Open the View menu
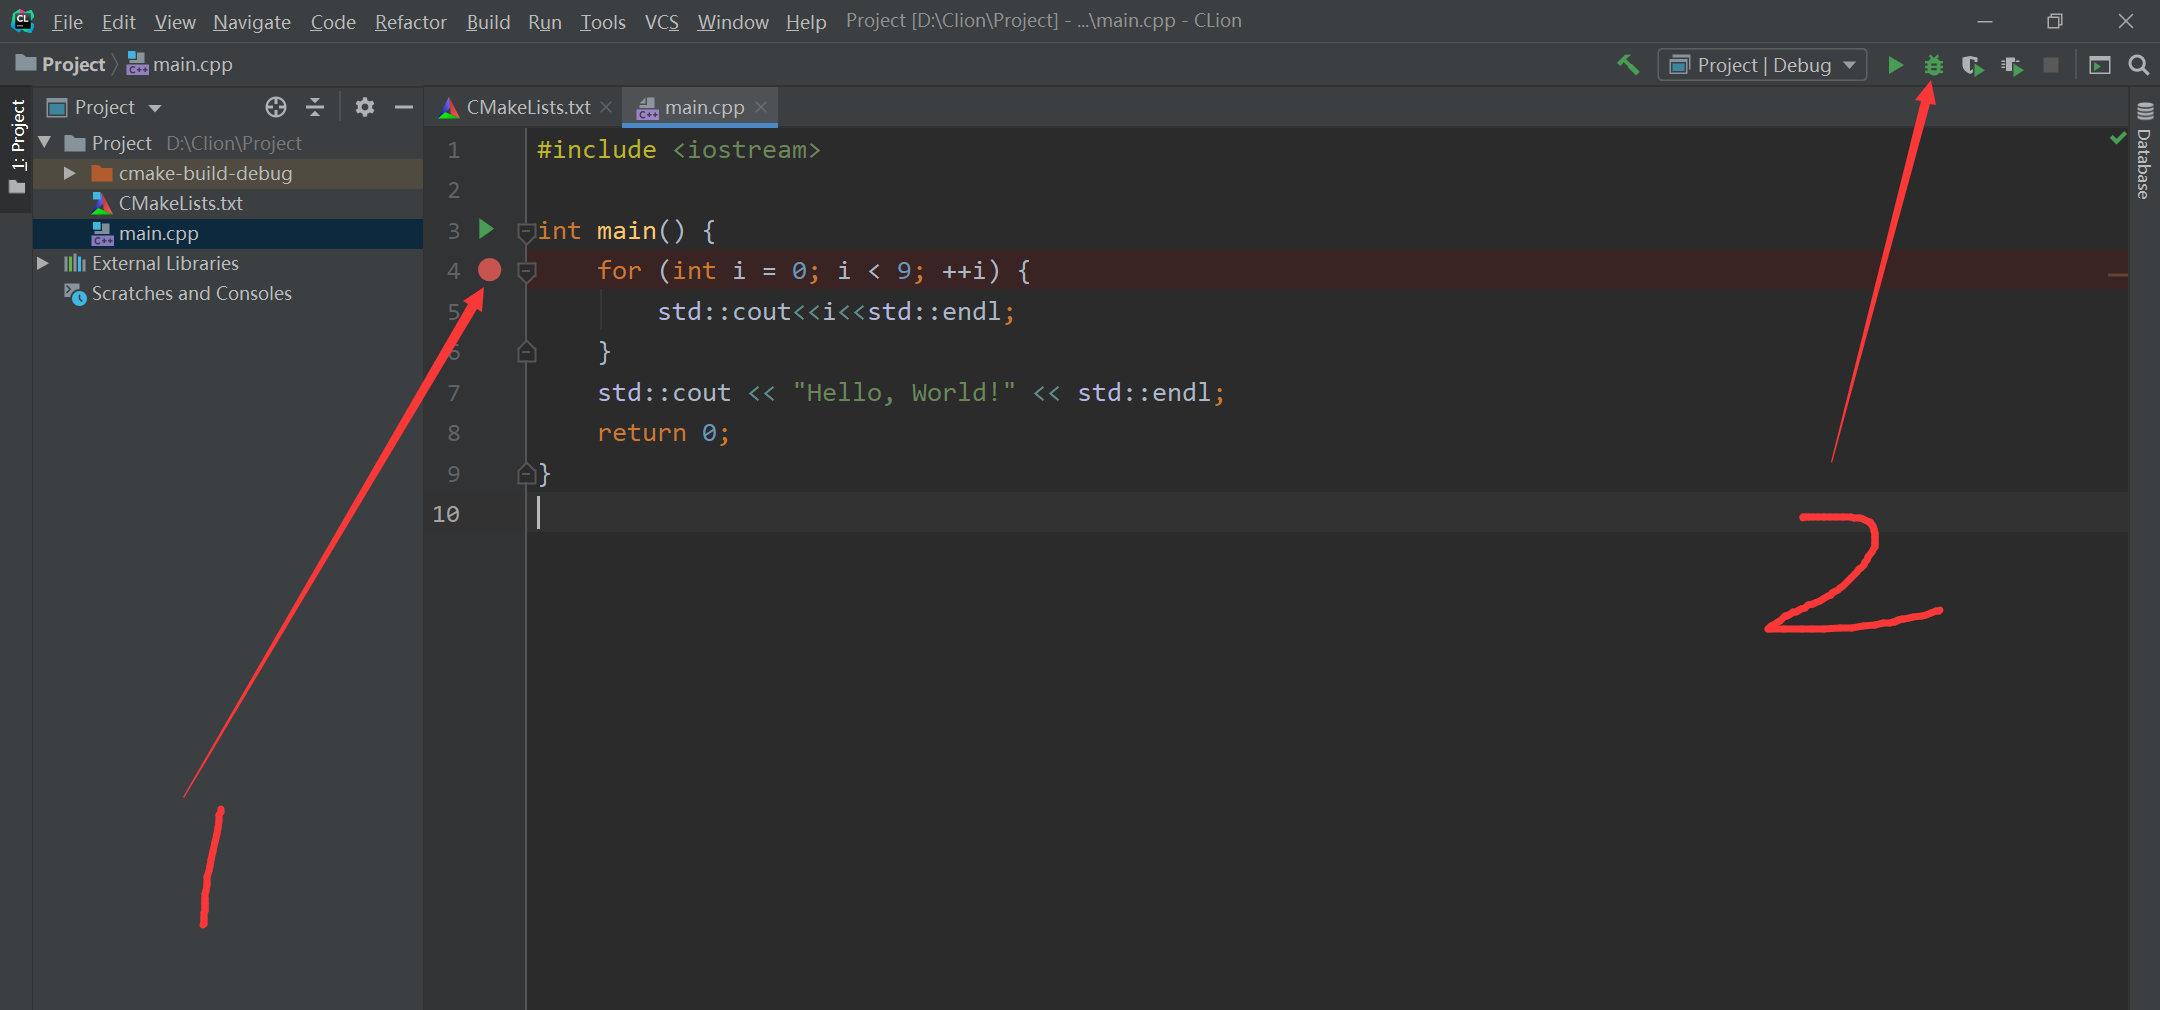Viewport: 2160px width, 1010px height. pyautogui.click(x=174, y=21)
